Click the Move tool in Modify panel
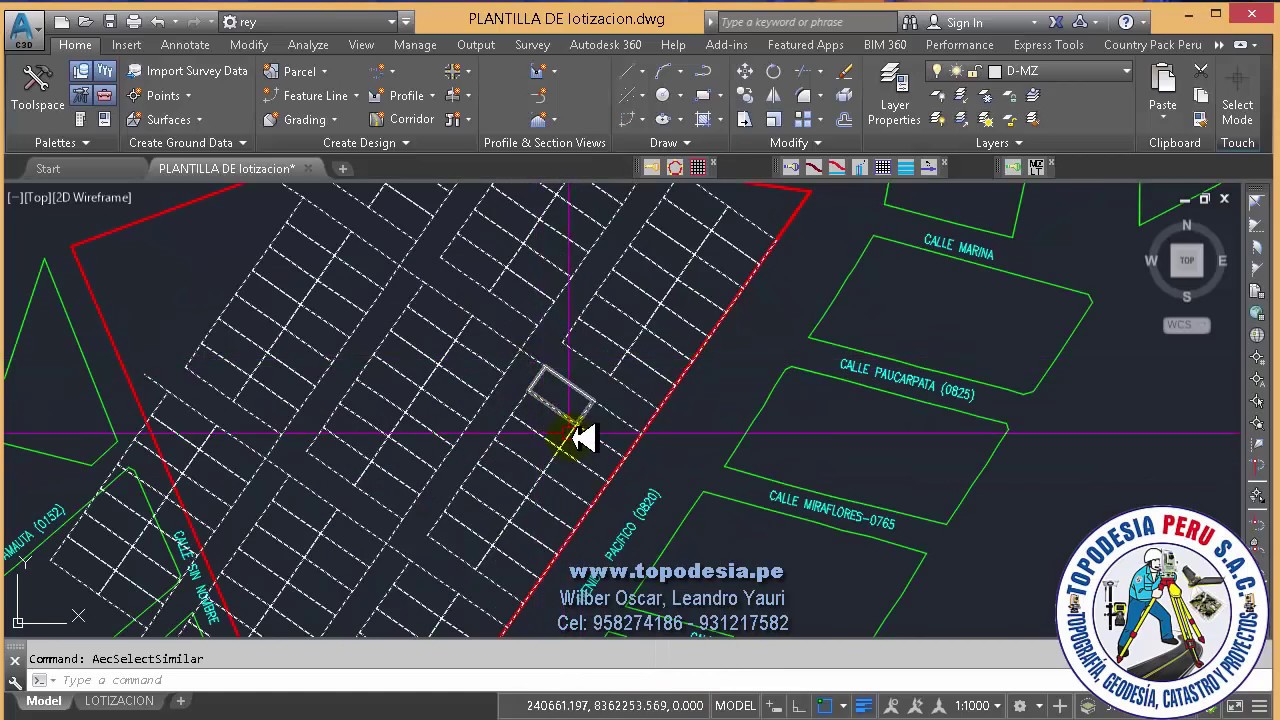The width and height of the screenshot is (1280, 720). tap(745, 71)
